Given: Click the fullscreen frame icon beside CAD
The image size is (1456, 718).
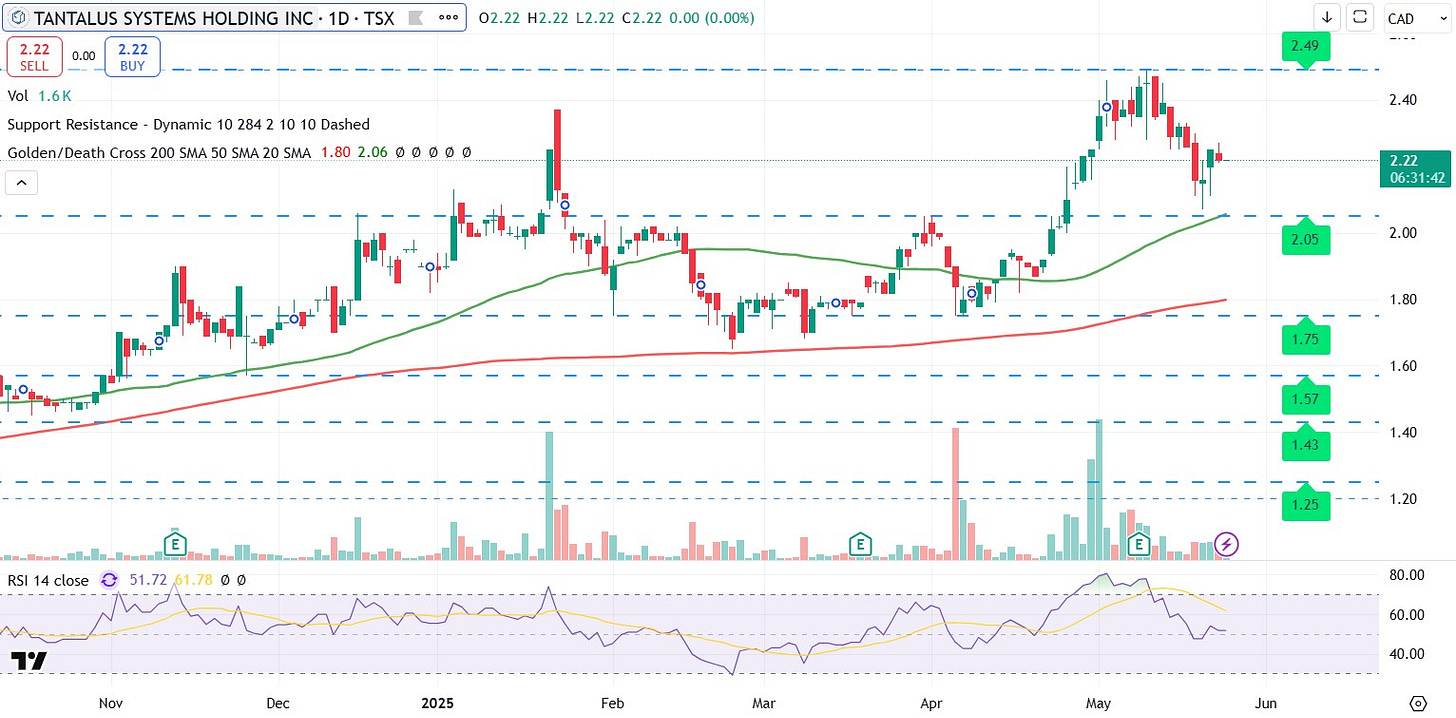Looking at the screenshot, I should [x=1360, y=17].
